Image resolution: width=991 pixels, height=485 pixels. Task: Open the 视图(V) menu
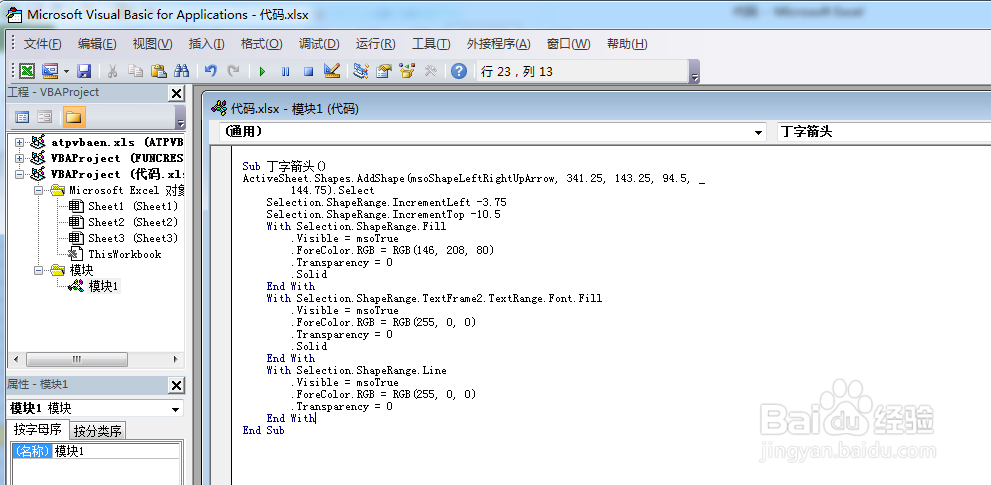tap(152, 44)
